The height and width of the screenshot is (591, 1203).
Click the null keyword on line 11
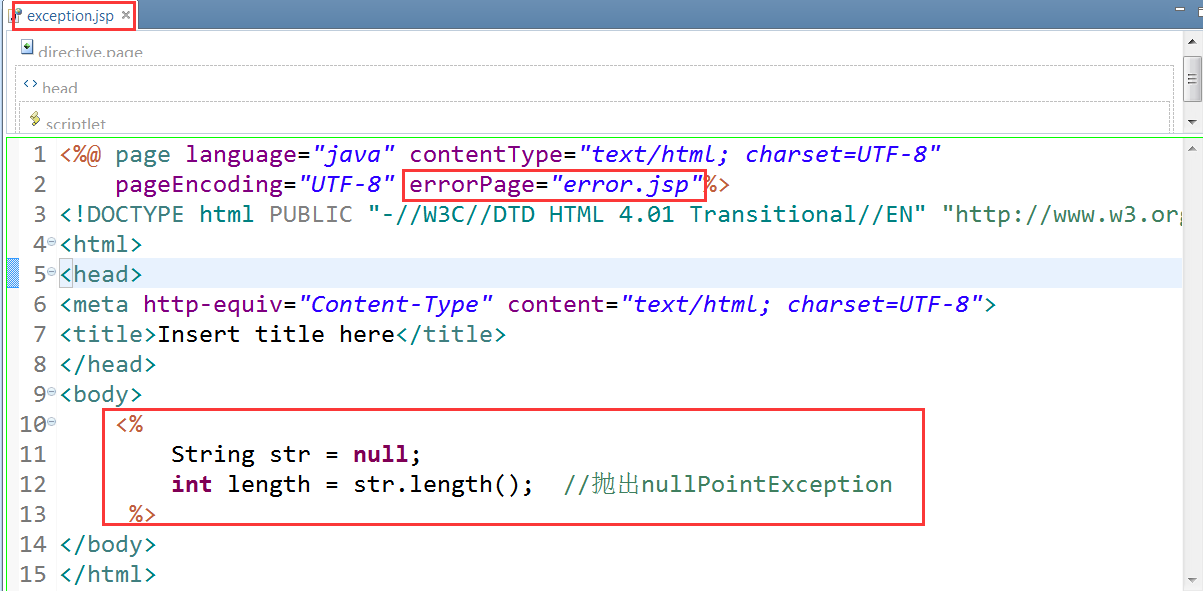pyautogui.click(x=381, y=455)
